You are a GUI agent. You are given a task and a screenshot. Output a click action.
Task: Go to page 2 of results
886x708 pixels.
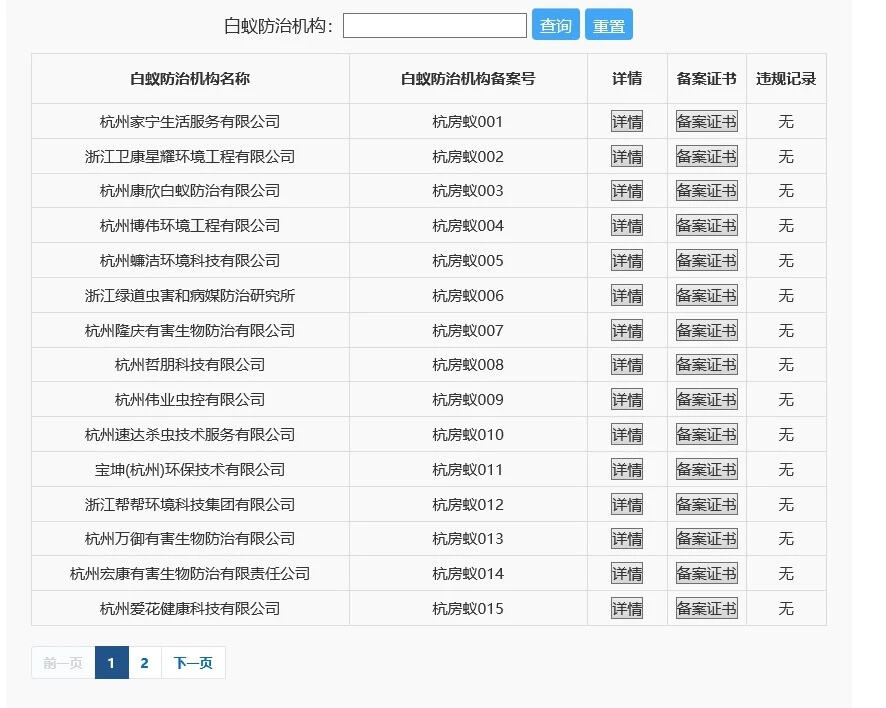tap(145, 663)
